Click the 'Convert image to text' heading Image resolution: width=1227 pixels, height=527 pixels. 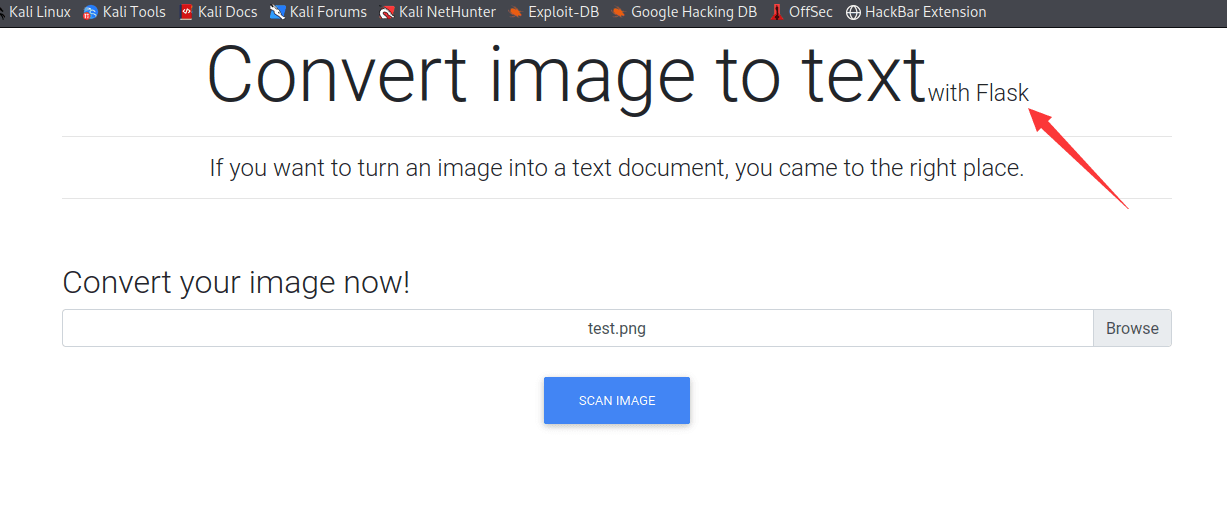[x=566, y=75]
